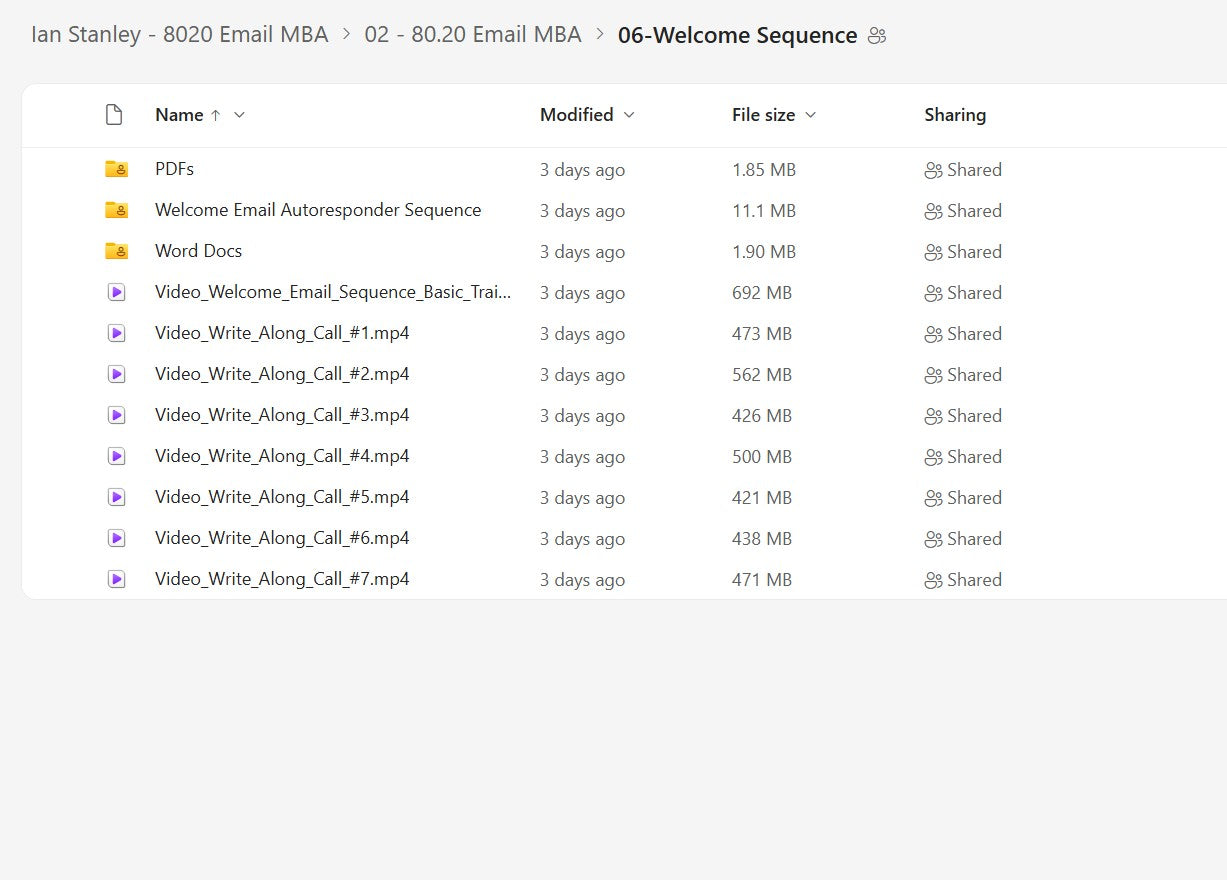The height and width of the screenshot is (880, 1227).
Task: Open Welcome Email Autoresponder Sequence folder name
Action: pyautogui.click(x=318, y=210)
